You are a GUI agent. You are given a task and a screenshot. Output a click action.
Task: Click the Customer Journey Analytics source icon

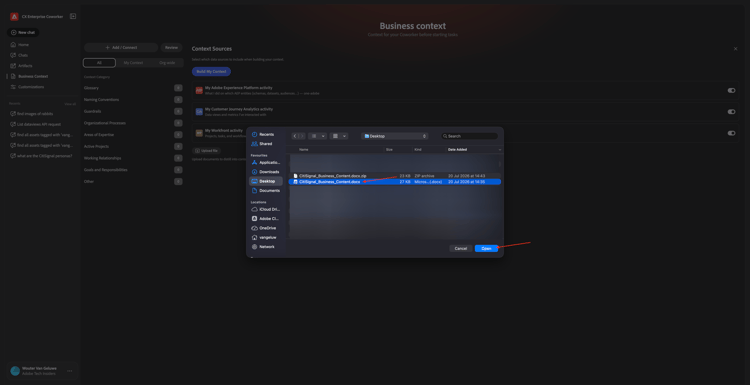tap(199, 111)
